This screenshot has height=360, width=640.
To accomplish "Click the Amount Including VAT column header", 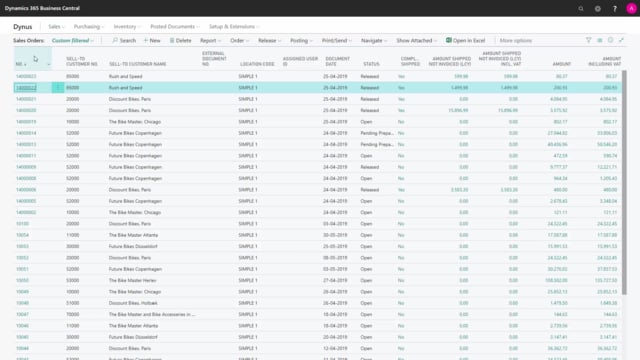I will (604, 61).
